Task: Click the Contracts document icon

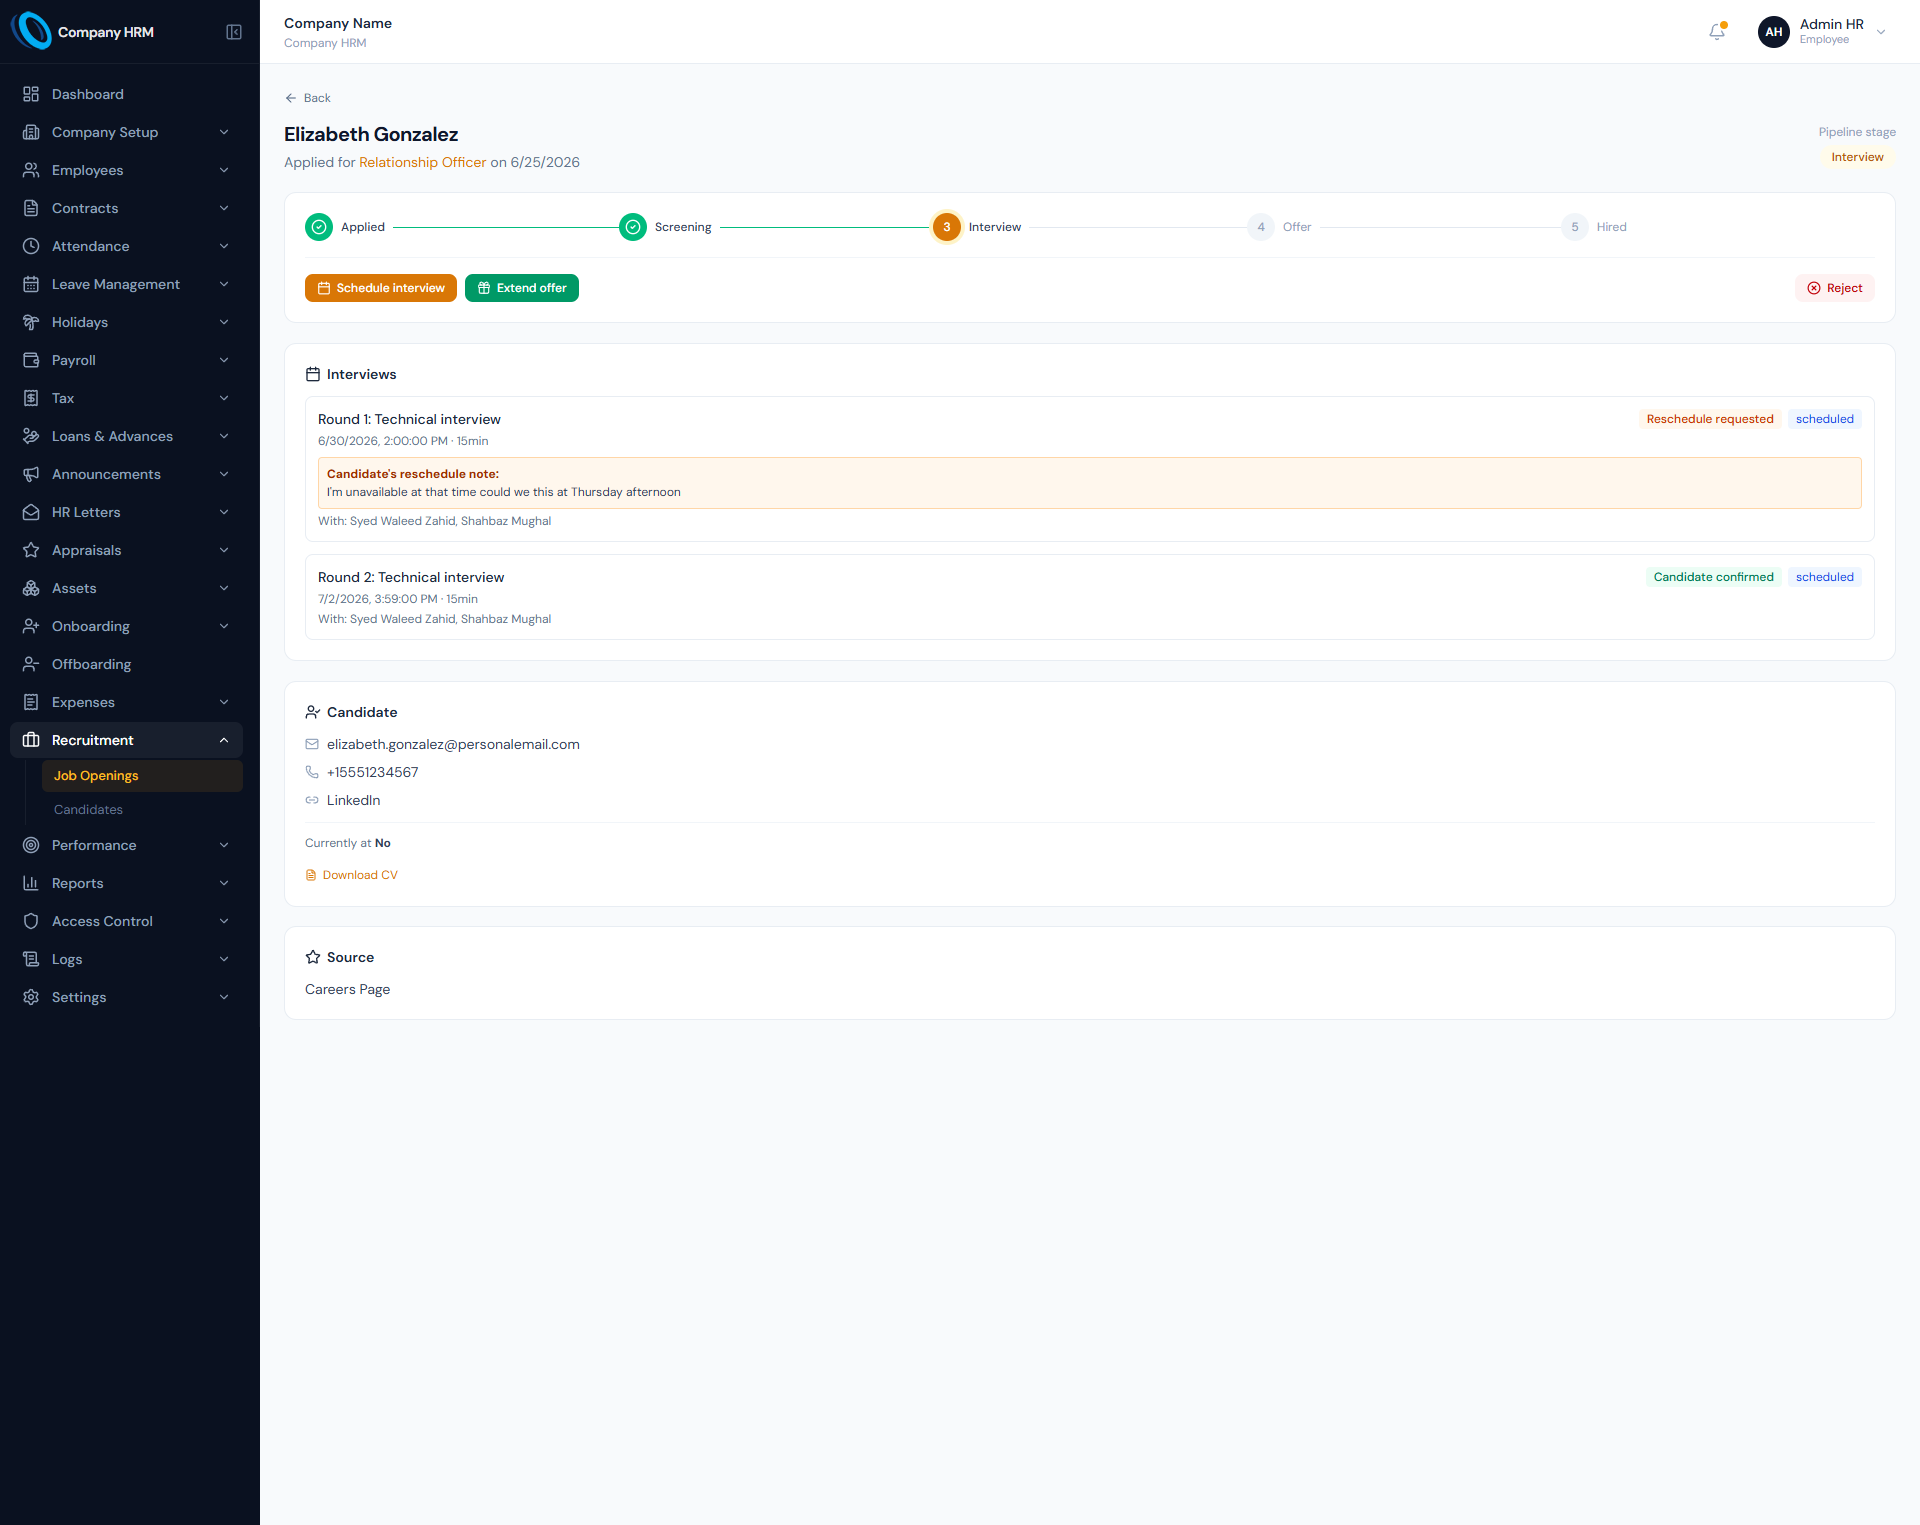Action: [31, 208]
